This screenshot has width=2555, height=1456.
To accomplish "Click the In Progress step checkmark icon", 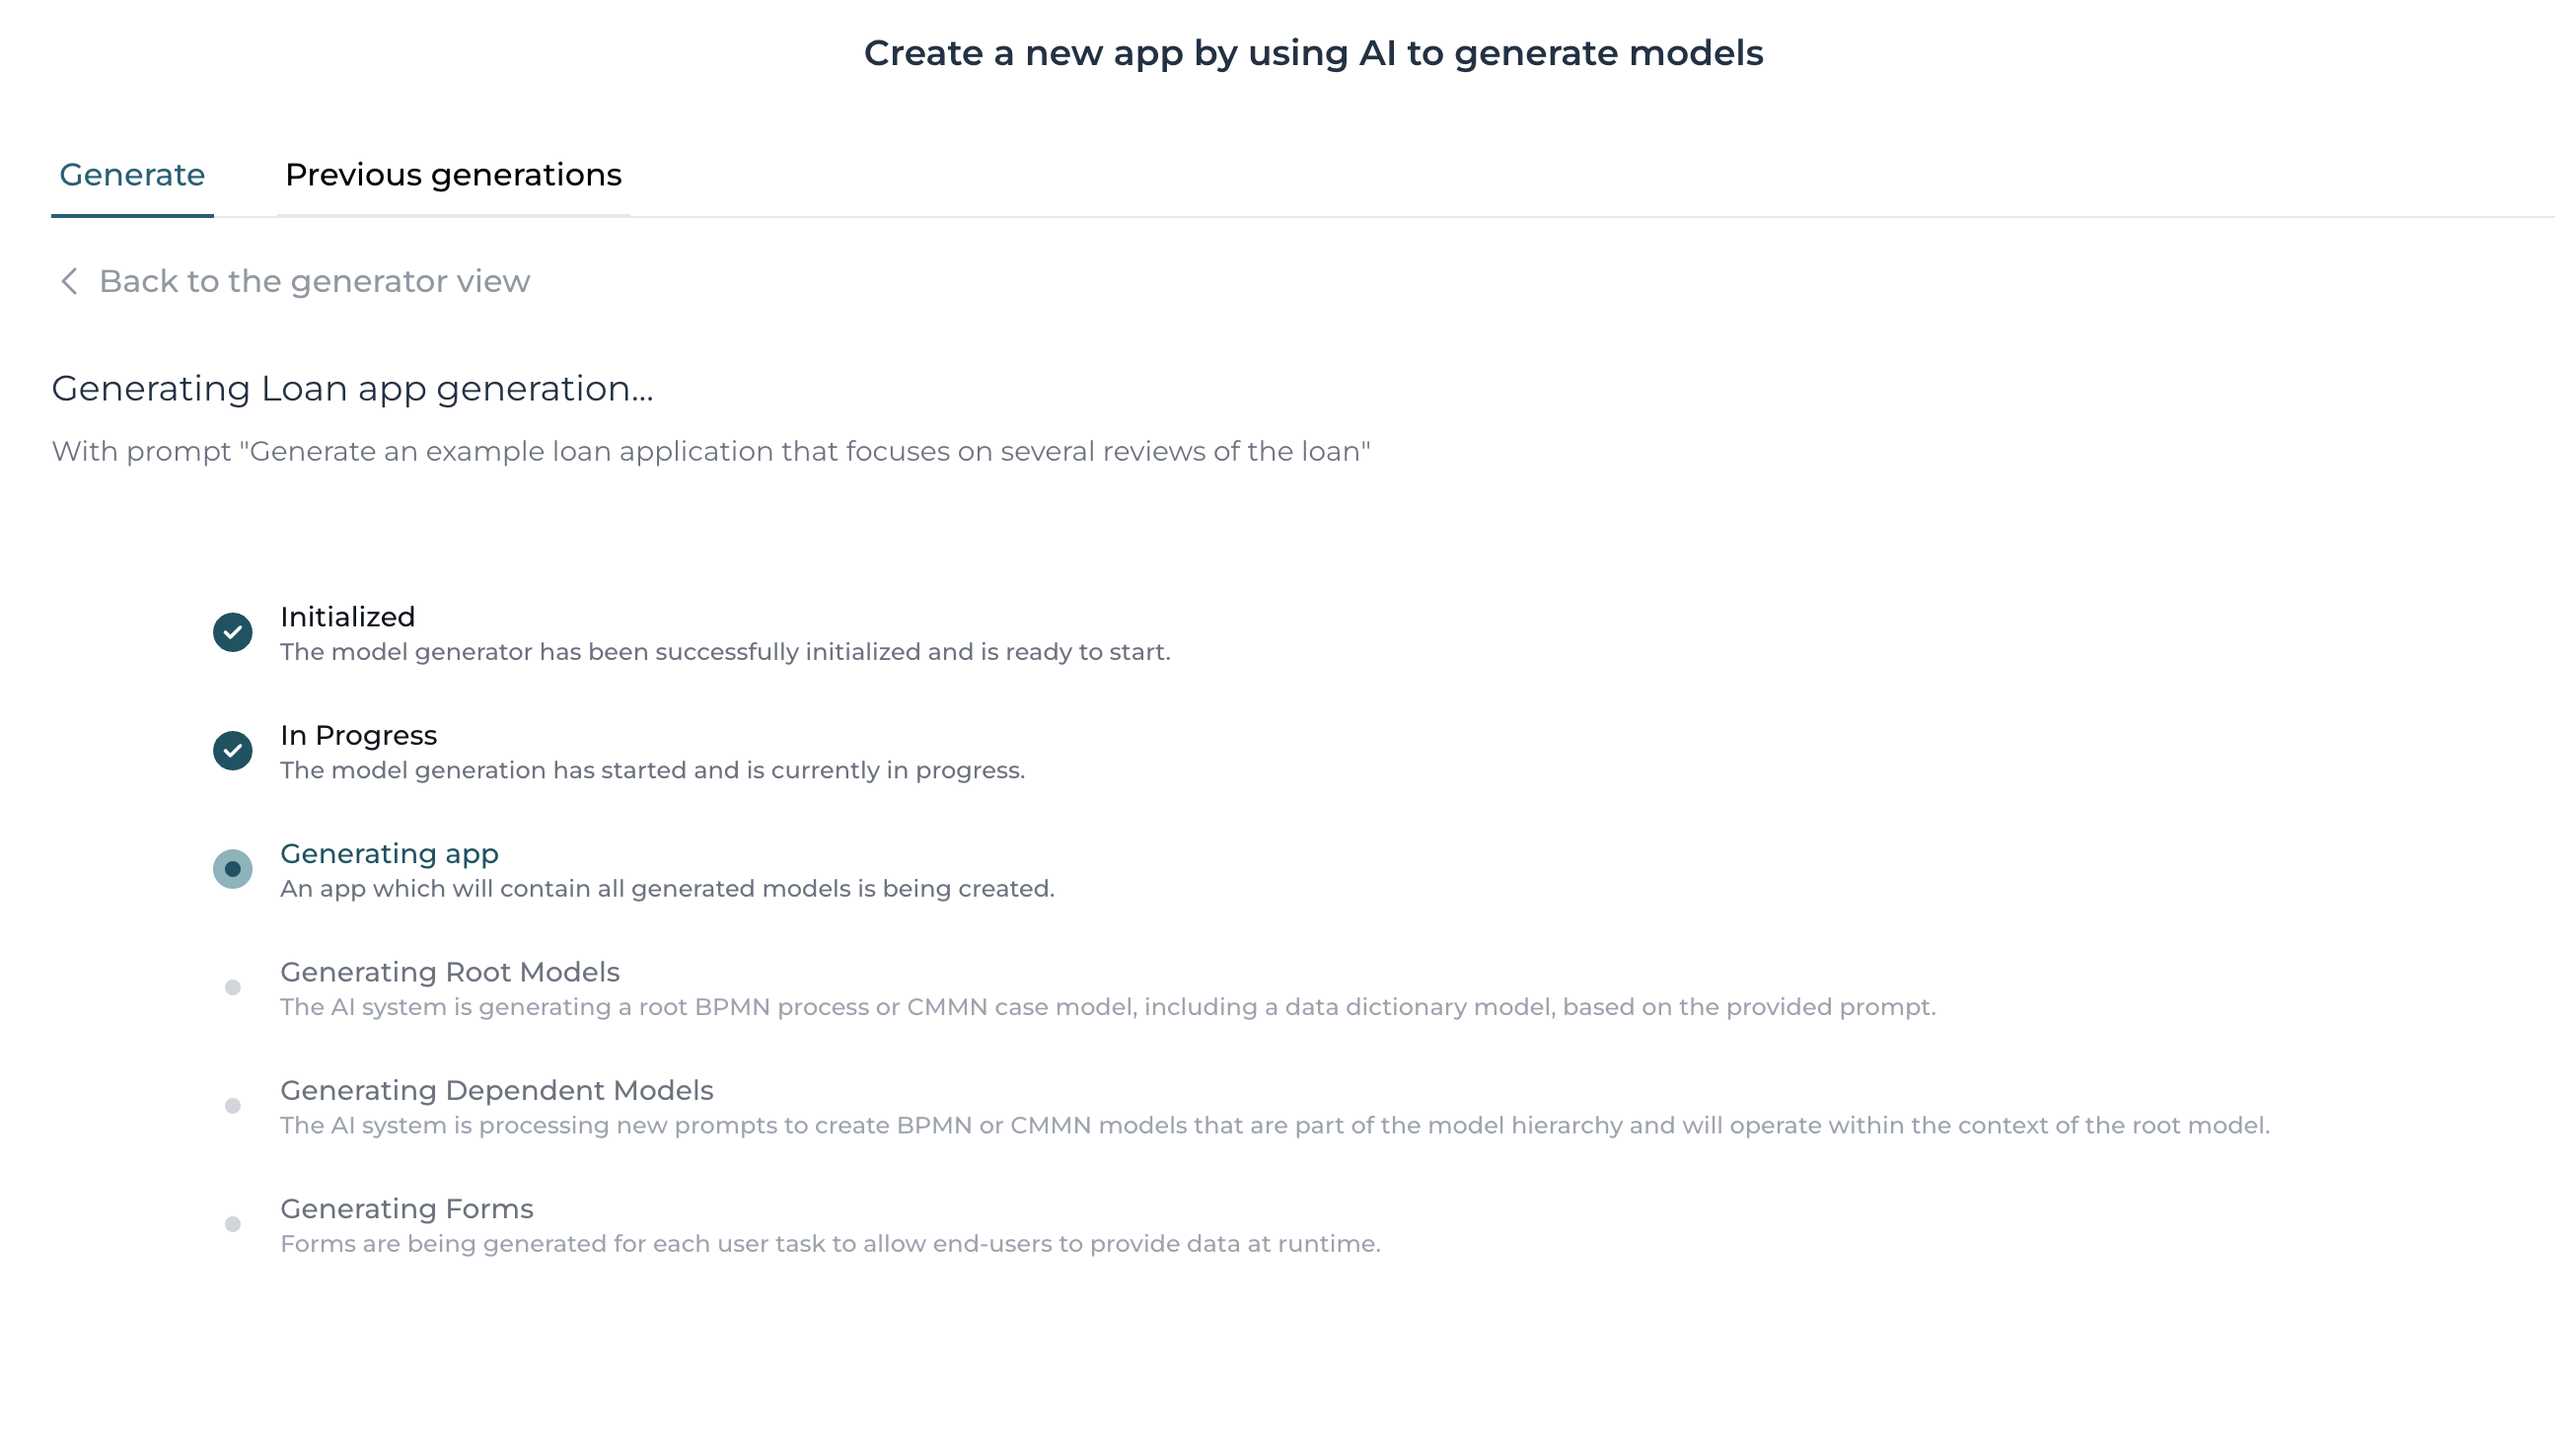I will (233, 751).
